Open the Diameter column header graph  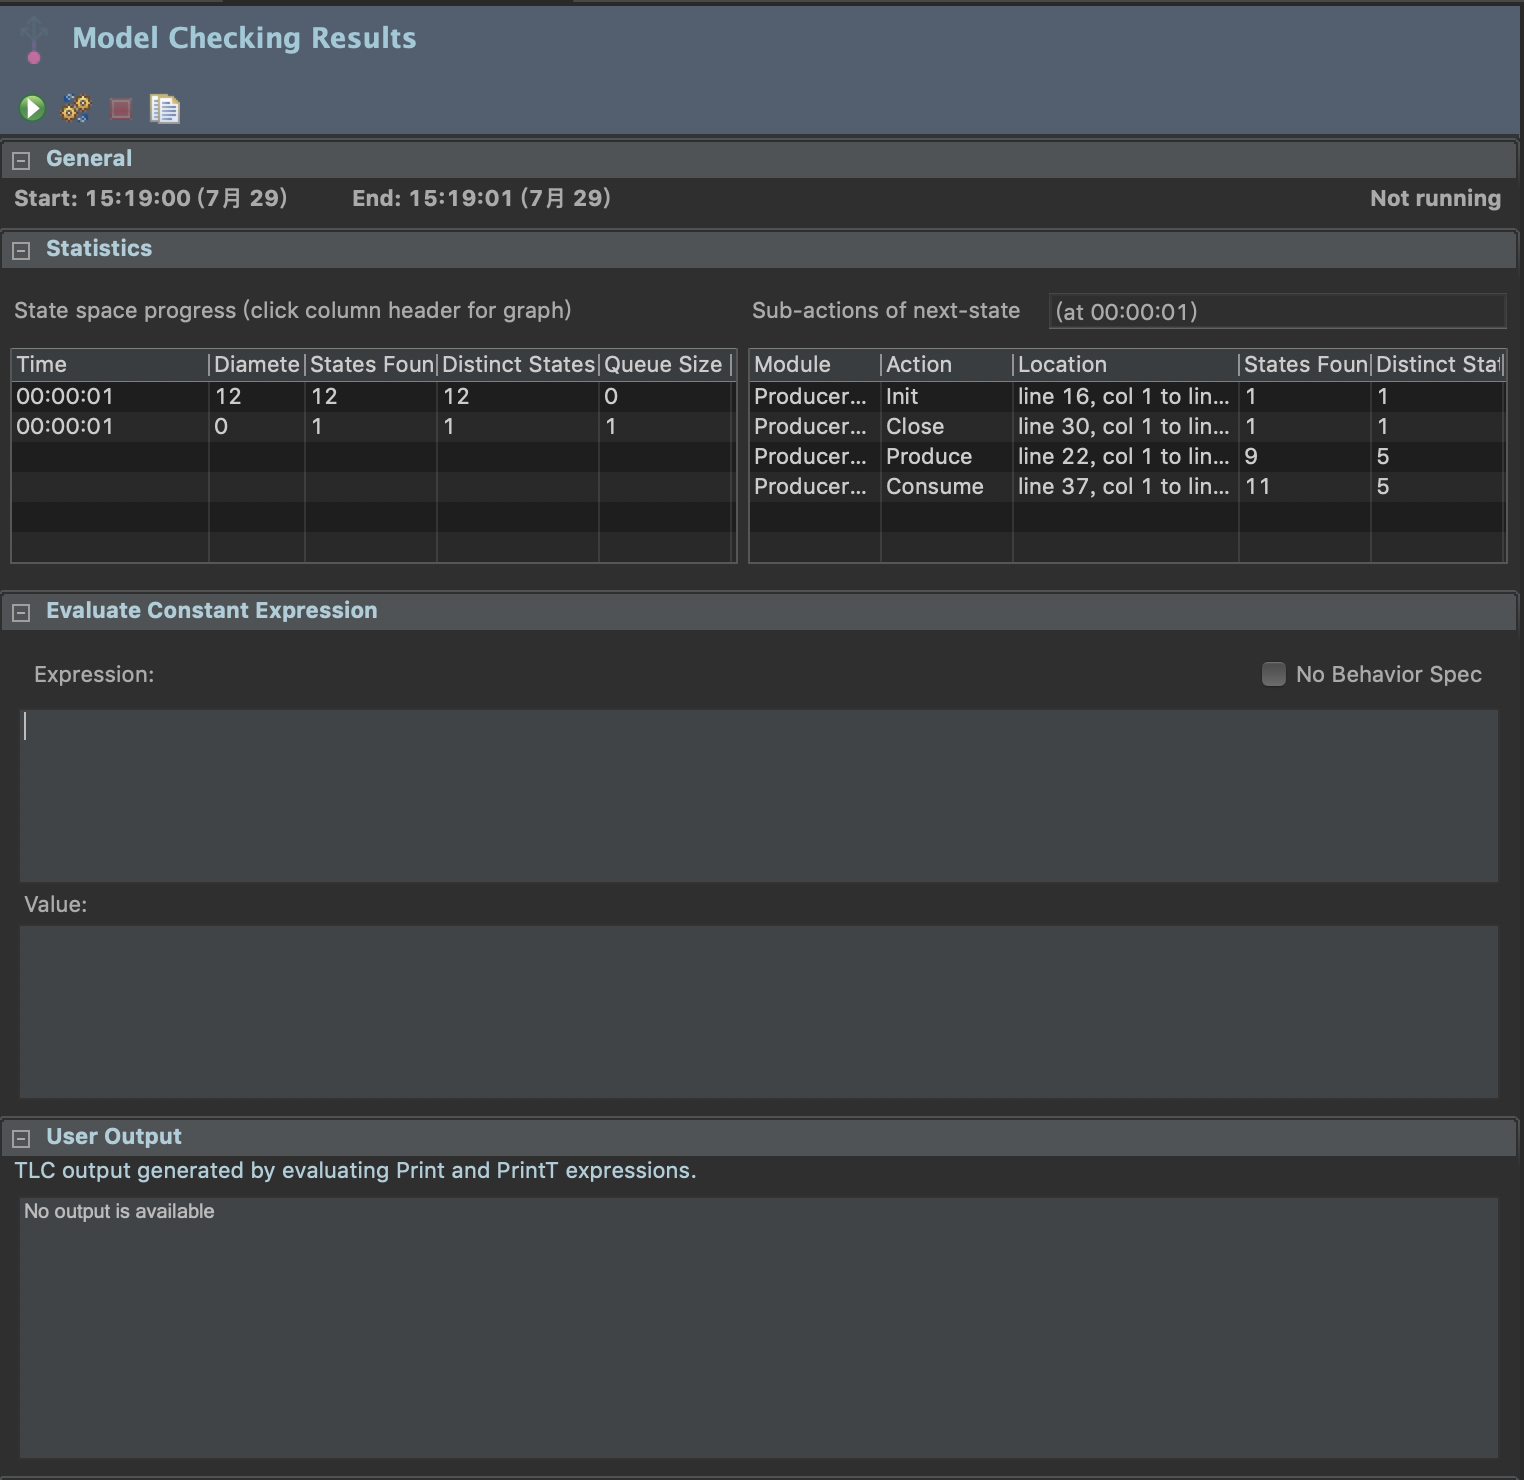click(x=257, y=364)
